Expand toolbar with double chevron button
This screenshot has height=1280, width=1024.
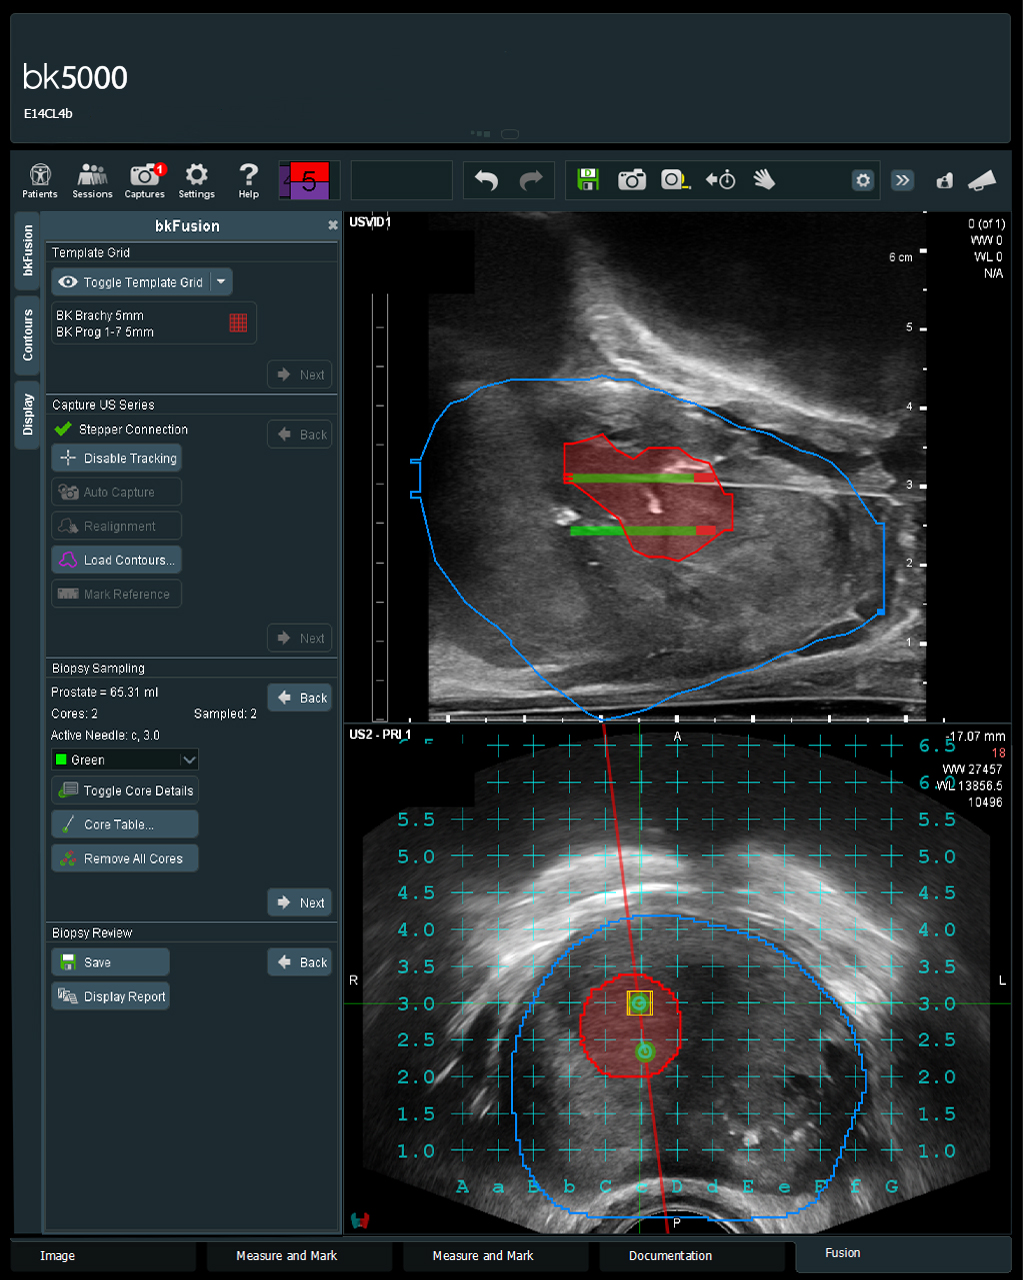tap(903, 180)
